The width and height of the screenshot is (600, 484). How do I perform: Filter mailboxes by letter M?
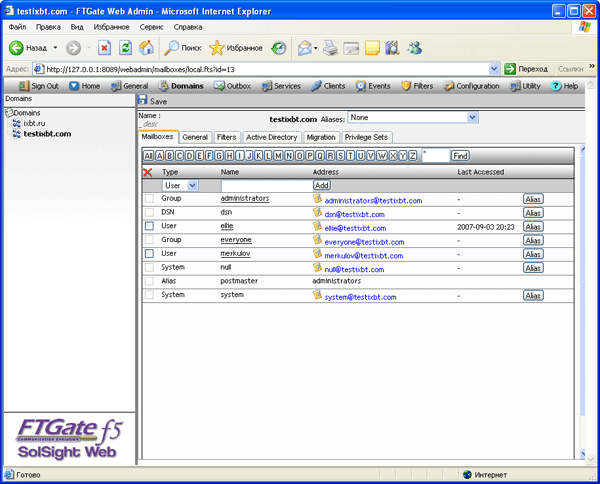click(x=278, y=156)
